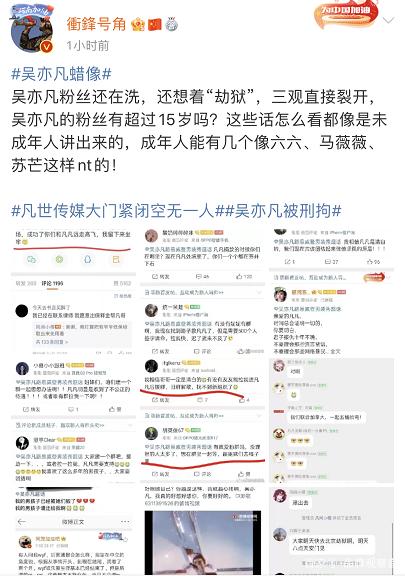Tap the 为中国加油 banner sticker

tap(345, 14)
